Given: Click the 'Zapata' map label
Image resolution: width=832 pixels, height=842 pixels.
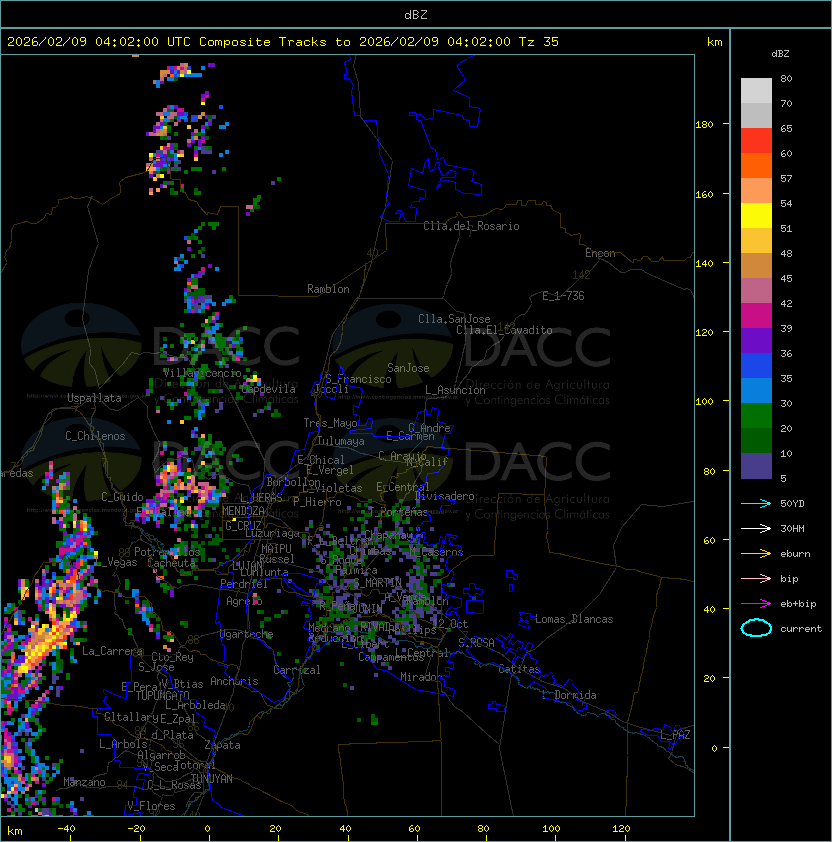Looking at the screenshot, I should pyautogui.click(x=222, y=745).
